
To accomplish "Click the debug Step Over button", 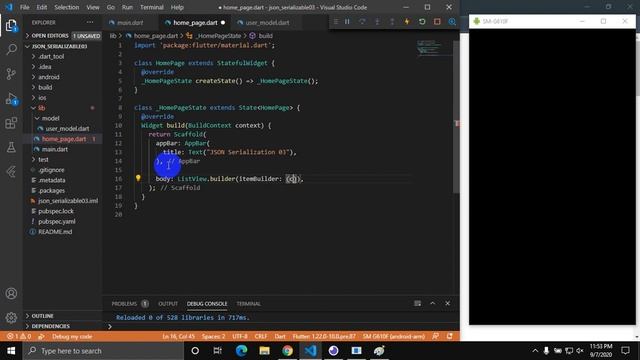I will coord(362,22).
